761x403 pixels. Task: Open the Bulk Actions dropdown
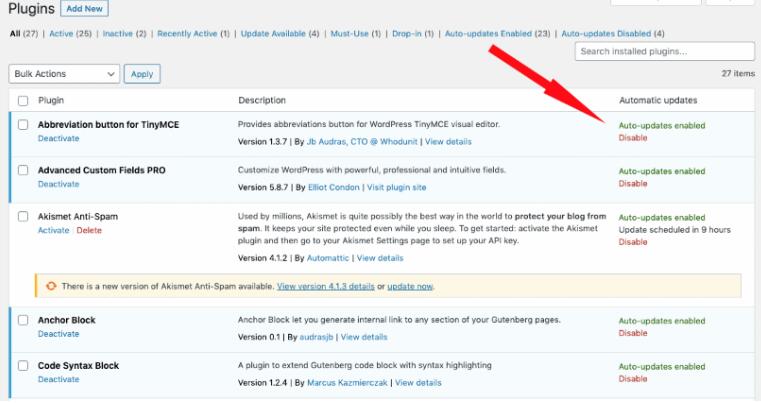point(64,74)
